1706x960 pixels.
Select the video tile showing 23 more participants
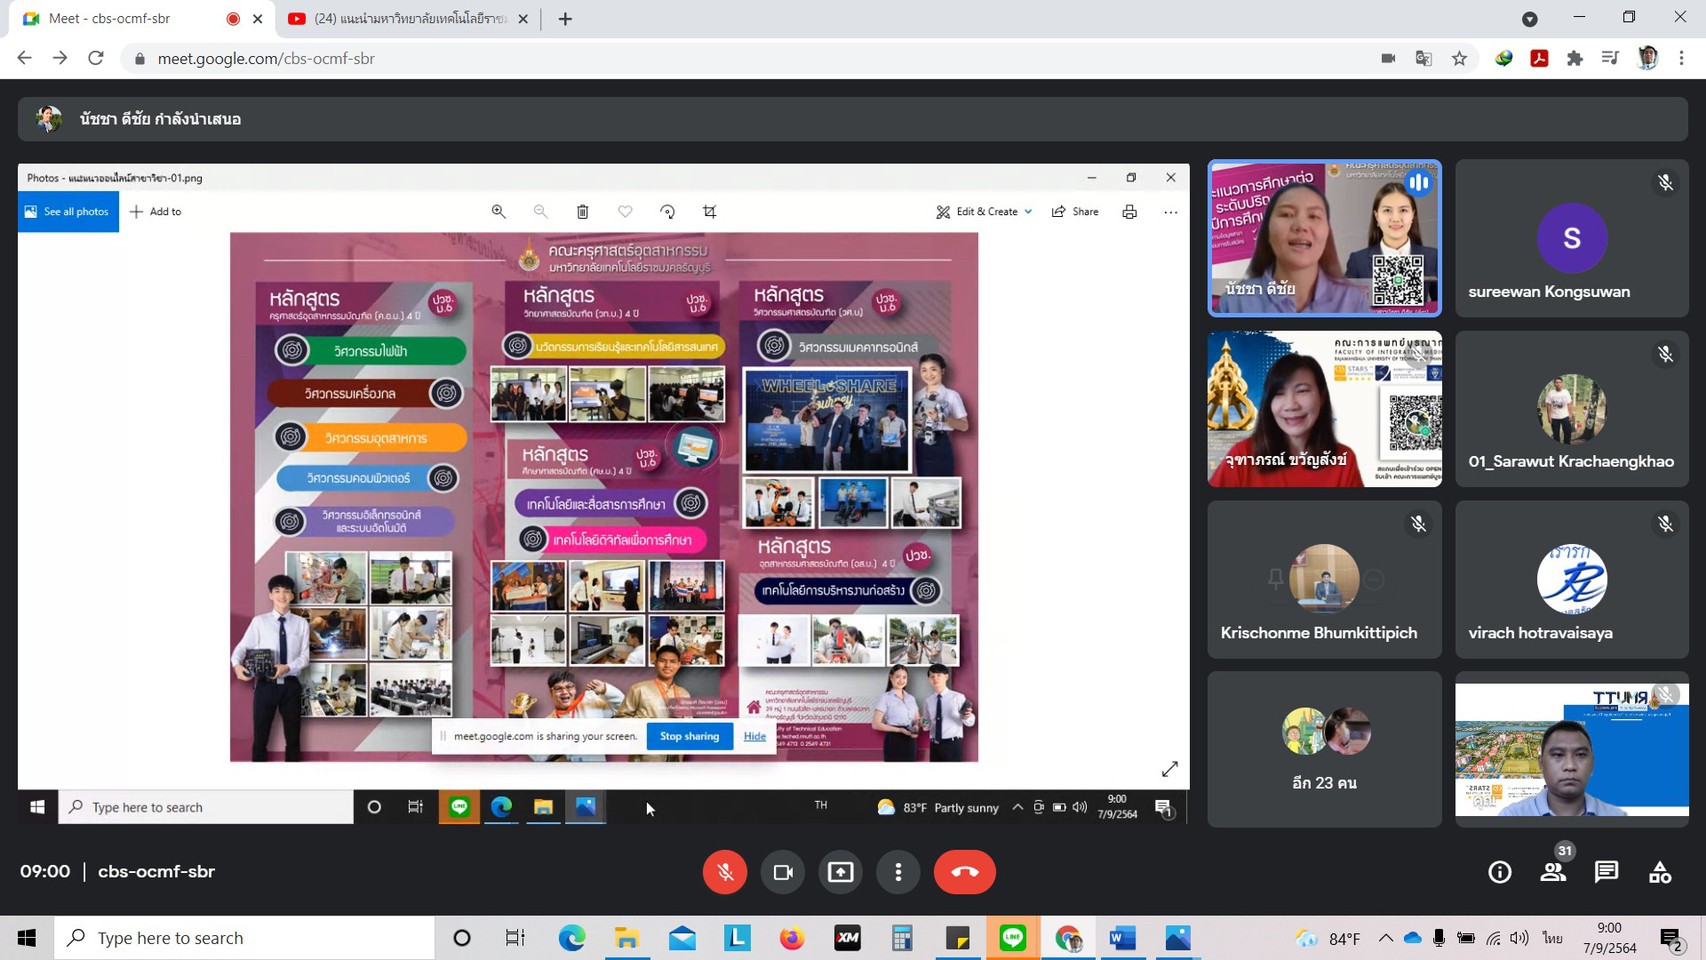1324,749
